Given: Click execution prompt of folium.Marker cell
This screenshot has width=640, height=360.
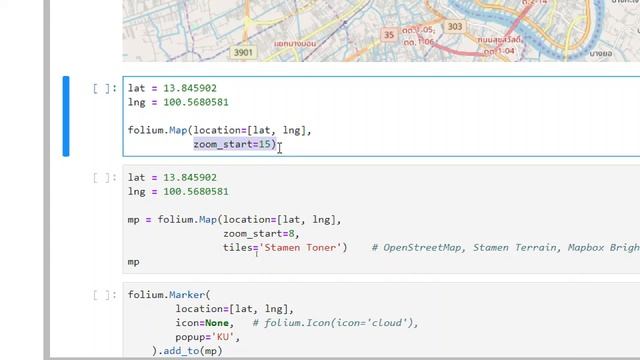Looking at the screenshot, I should [105, 295].
